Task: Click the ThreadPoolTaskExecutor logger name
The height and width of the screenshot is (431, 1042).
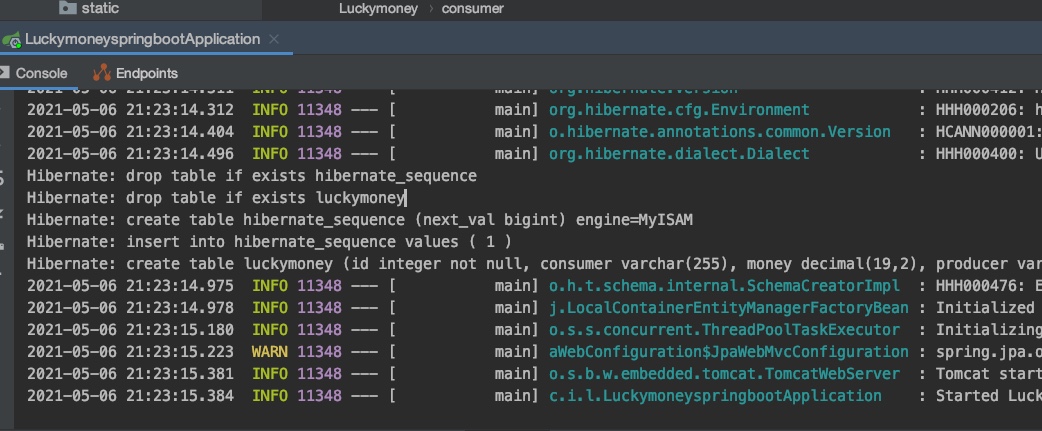Action: click(x=724, y=330)
